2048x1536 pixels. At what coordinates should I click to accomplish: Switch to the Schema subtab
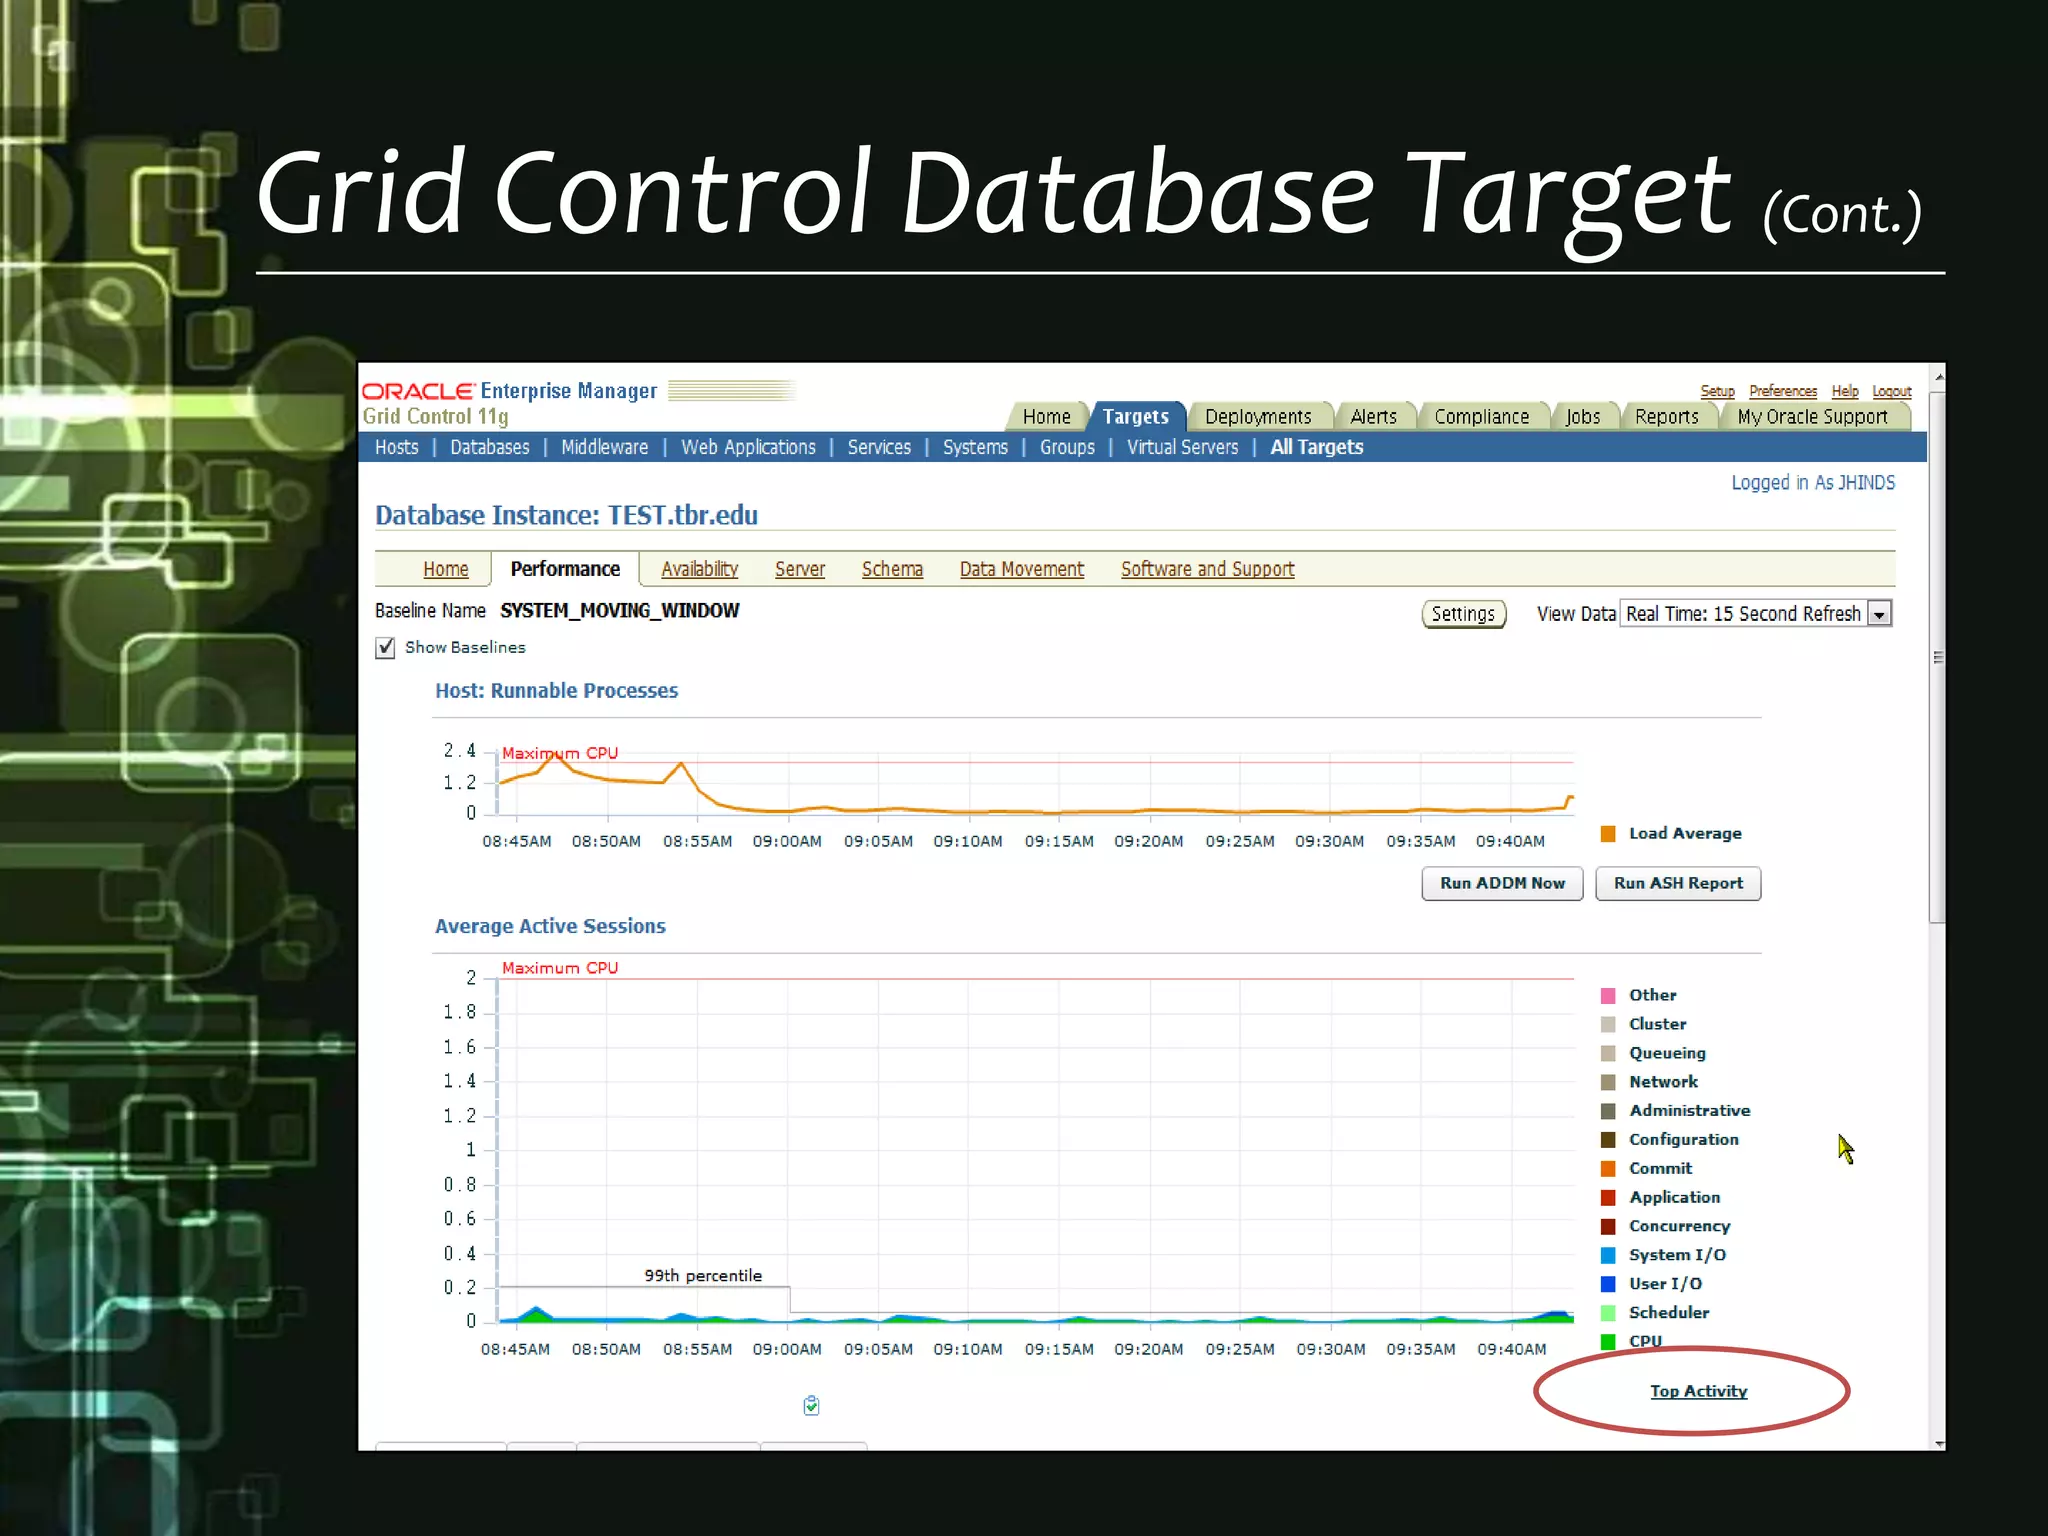pos(892,569)
